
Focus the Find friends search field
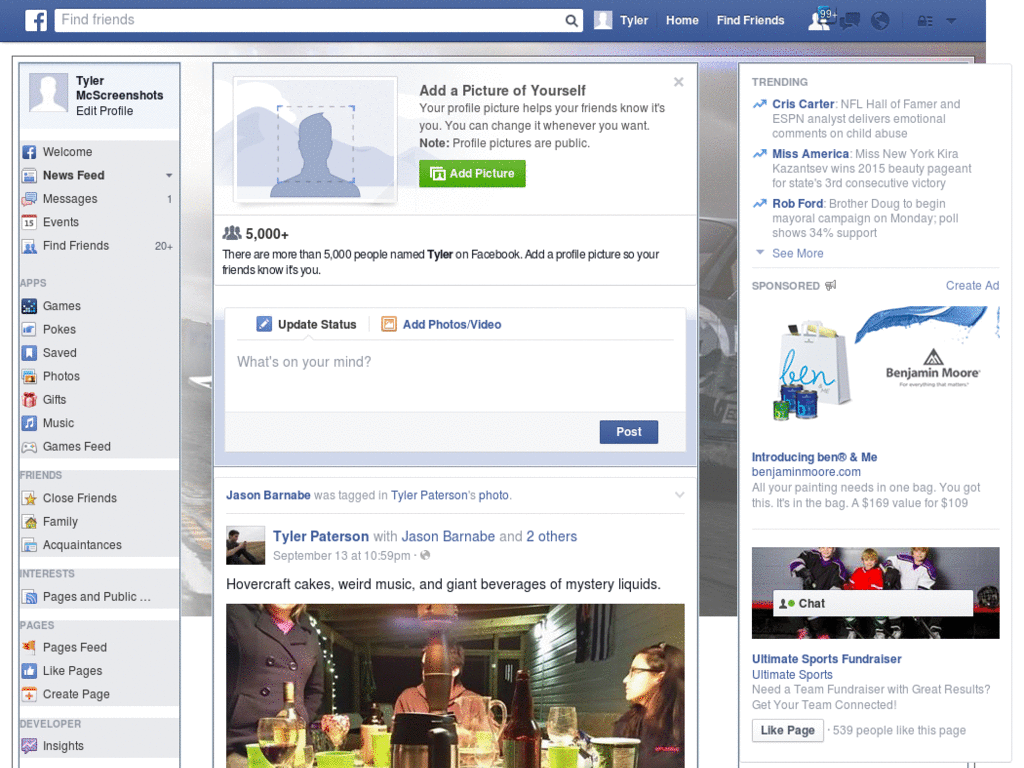310,20
